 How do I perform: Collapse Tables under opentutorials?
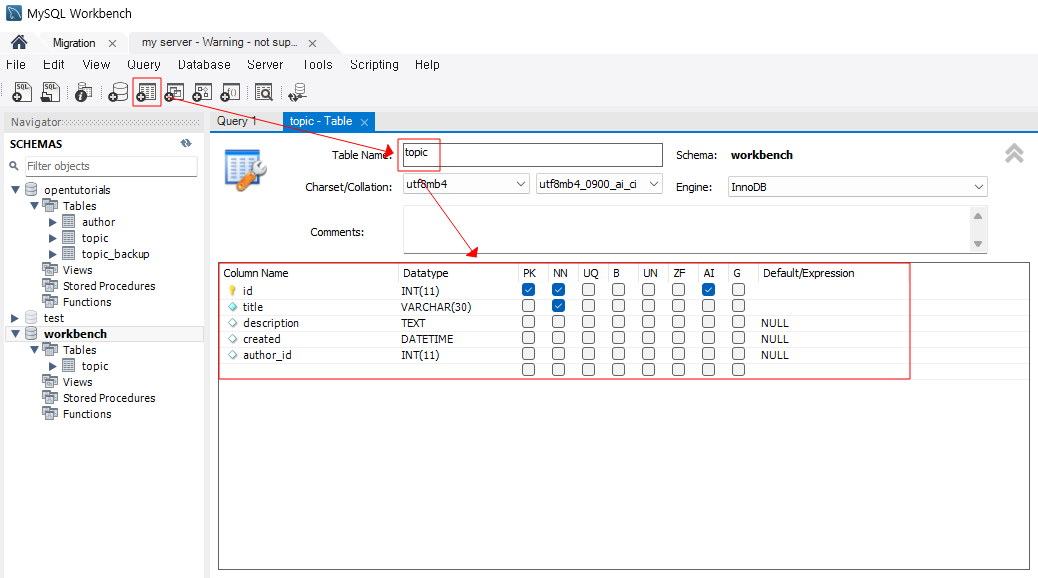[34, 205]
